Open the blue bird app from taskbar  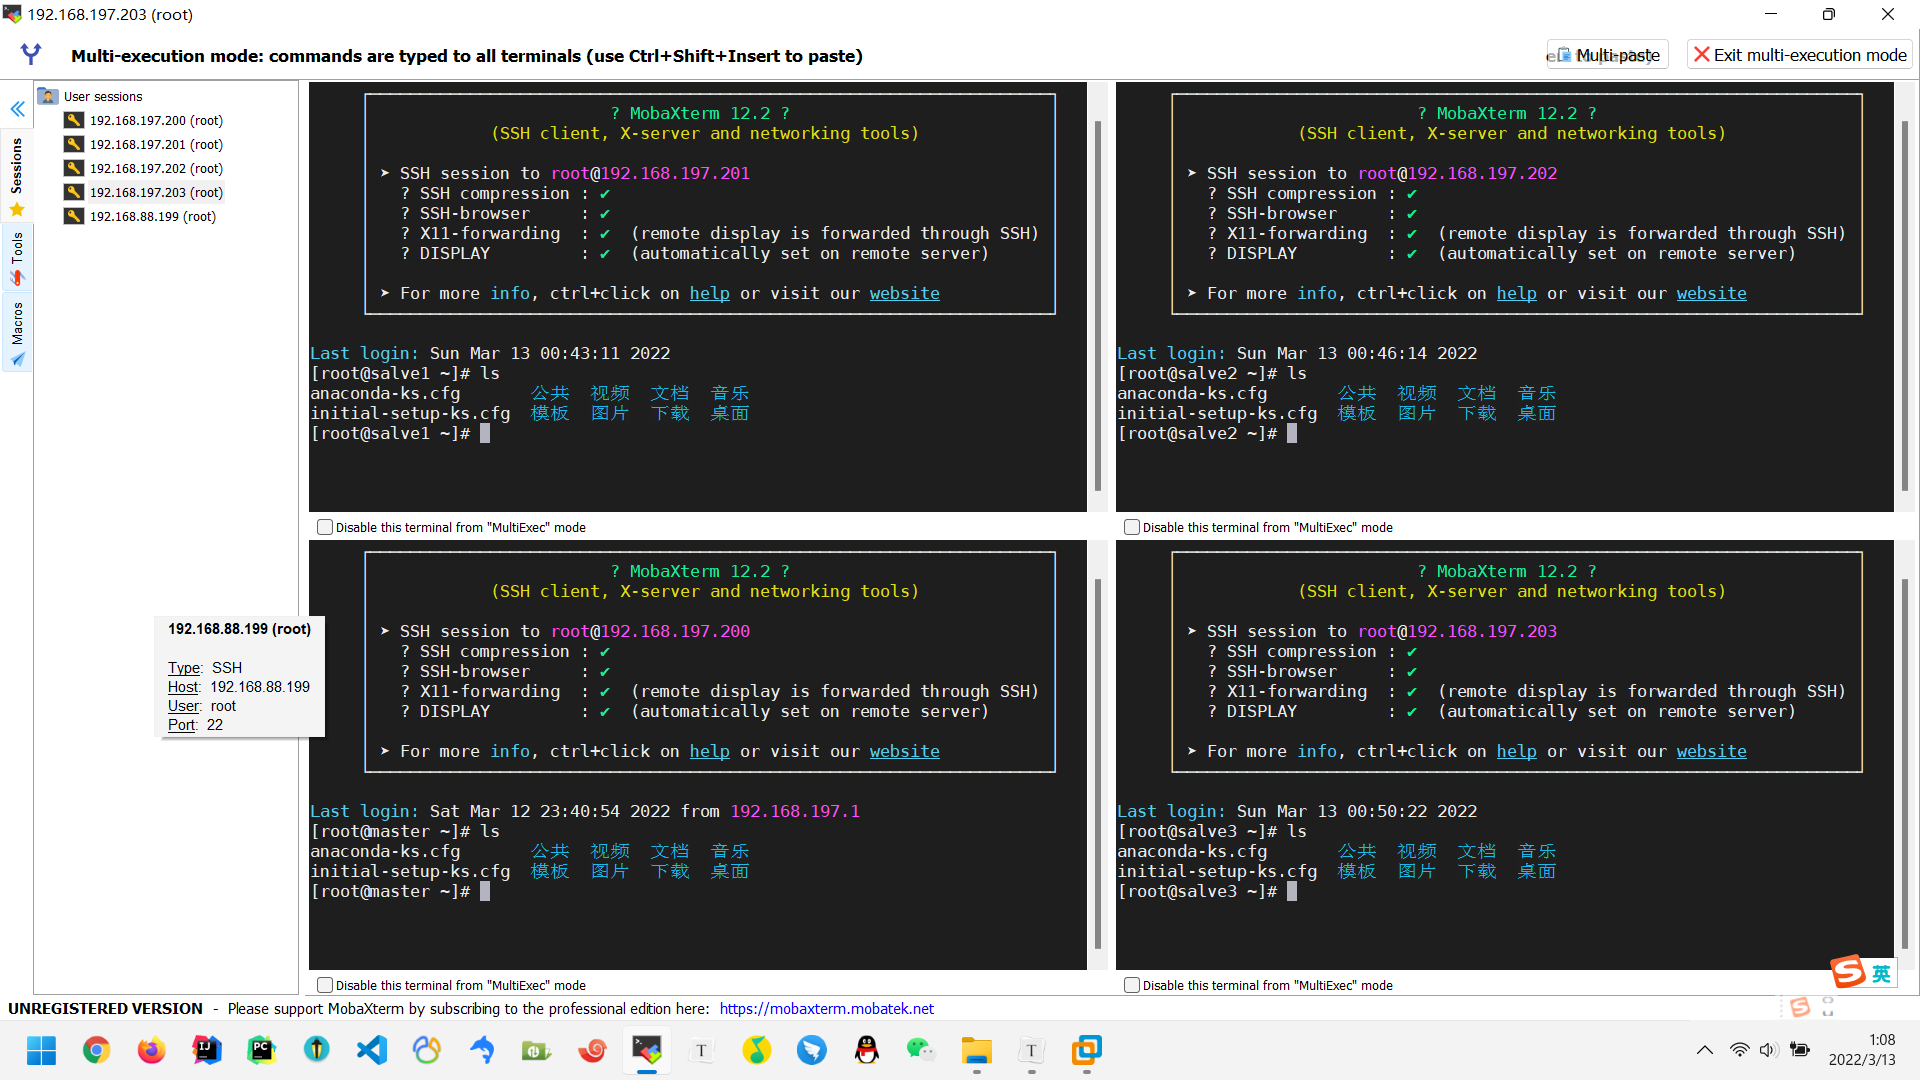pos(811,1050)
